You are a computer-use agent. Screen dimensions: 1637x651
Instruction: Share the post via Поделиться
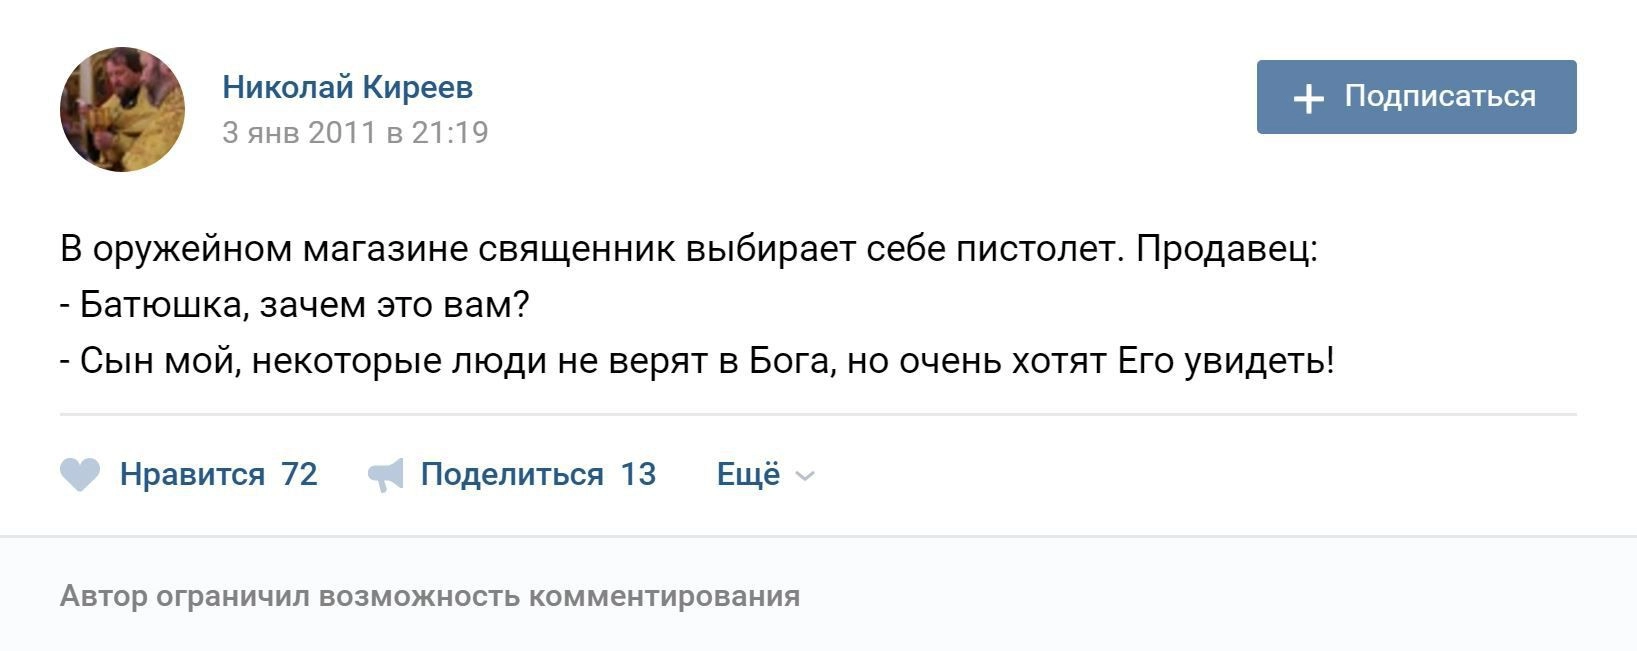(511, 474)
